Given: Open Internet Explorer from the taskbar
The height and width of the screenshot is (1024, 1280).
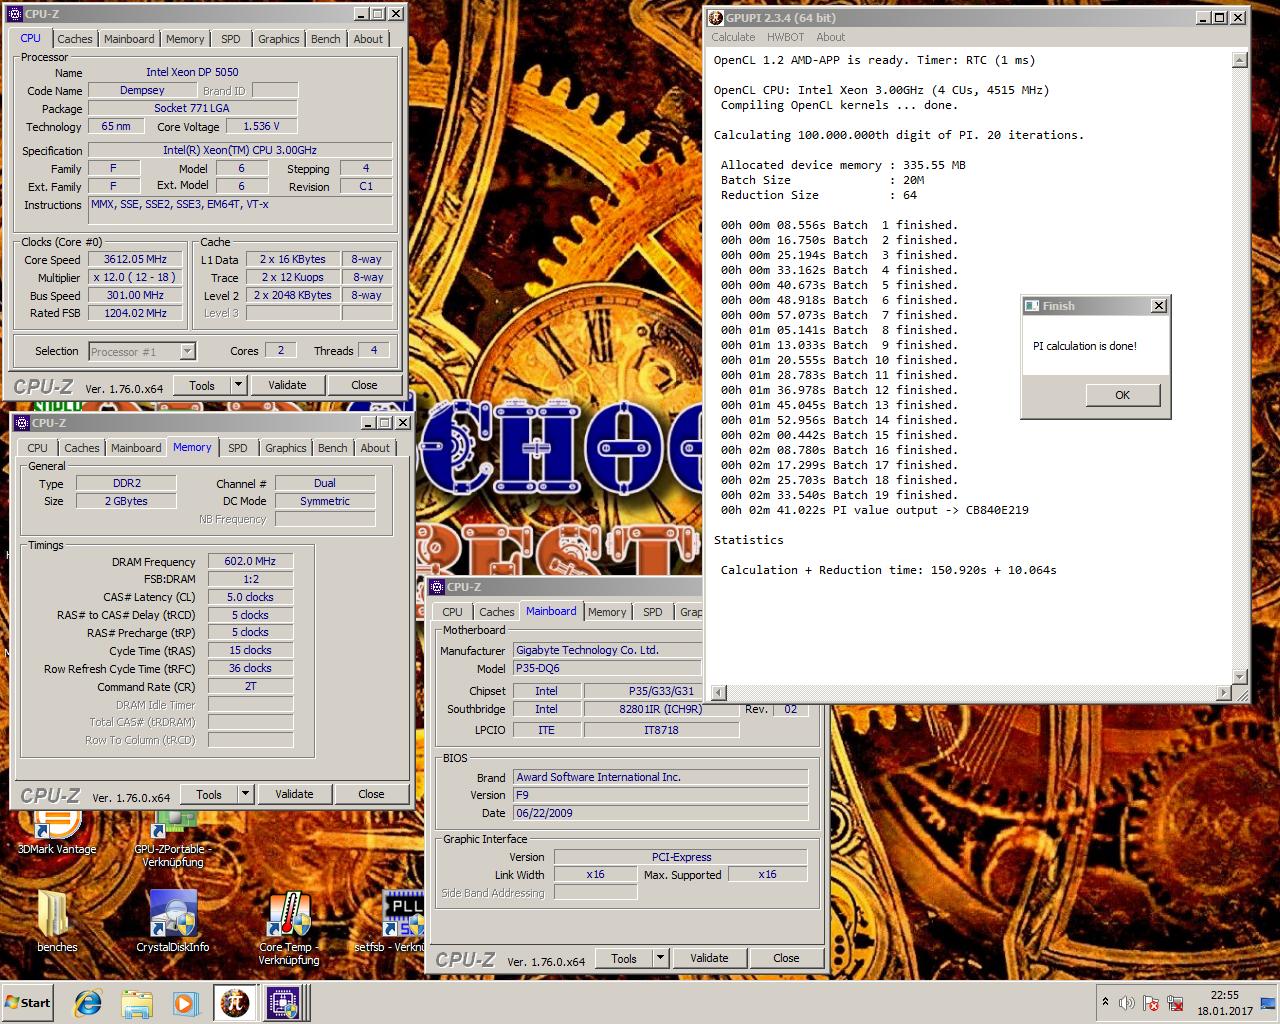Looking at the screenshot, I should point(88,1003).
